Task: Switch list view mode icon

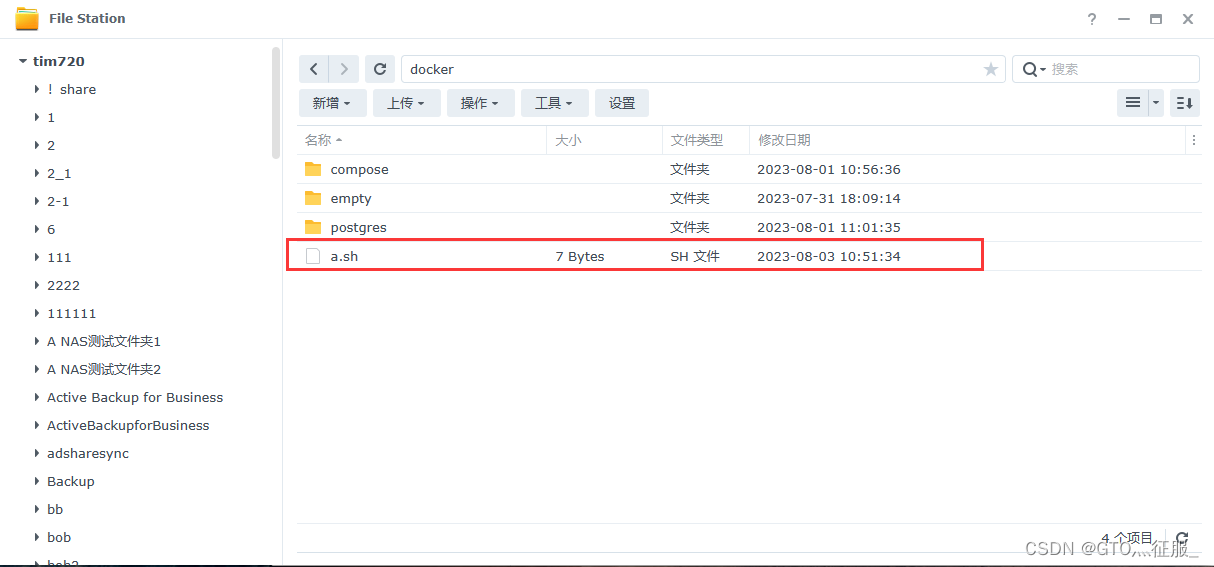Action: coord(1133,103)
